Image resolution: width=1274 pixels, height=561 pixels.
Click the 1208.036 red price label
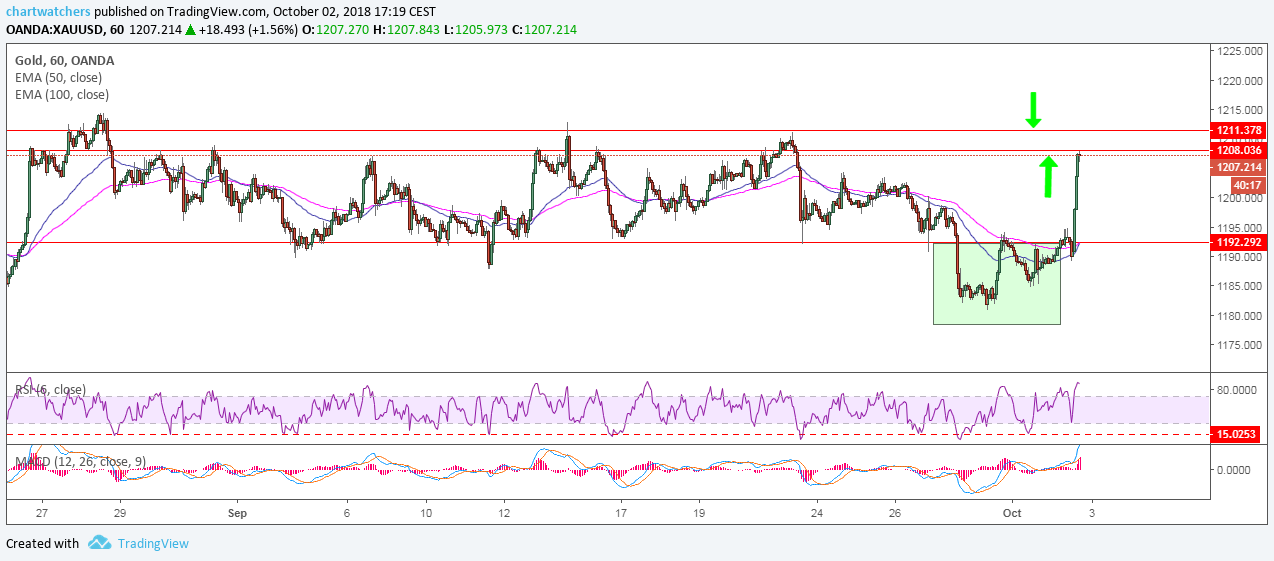pyautogui.click(x=1238, y=150)
